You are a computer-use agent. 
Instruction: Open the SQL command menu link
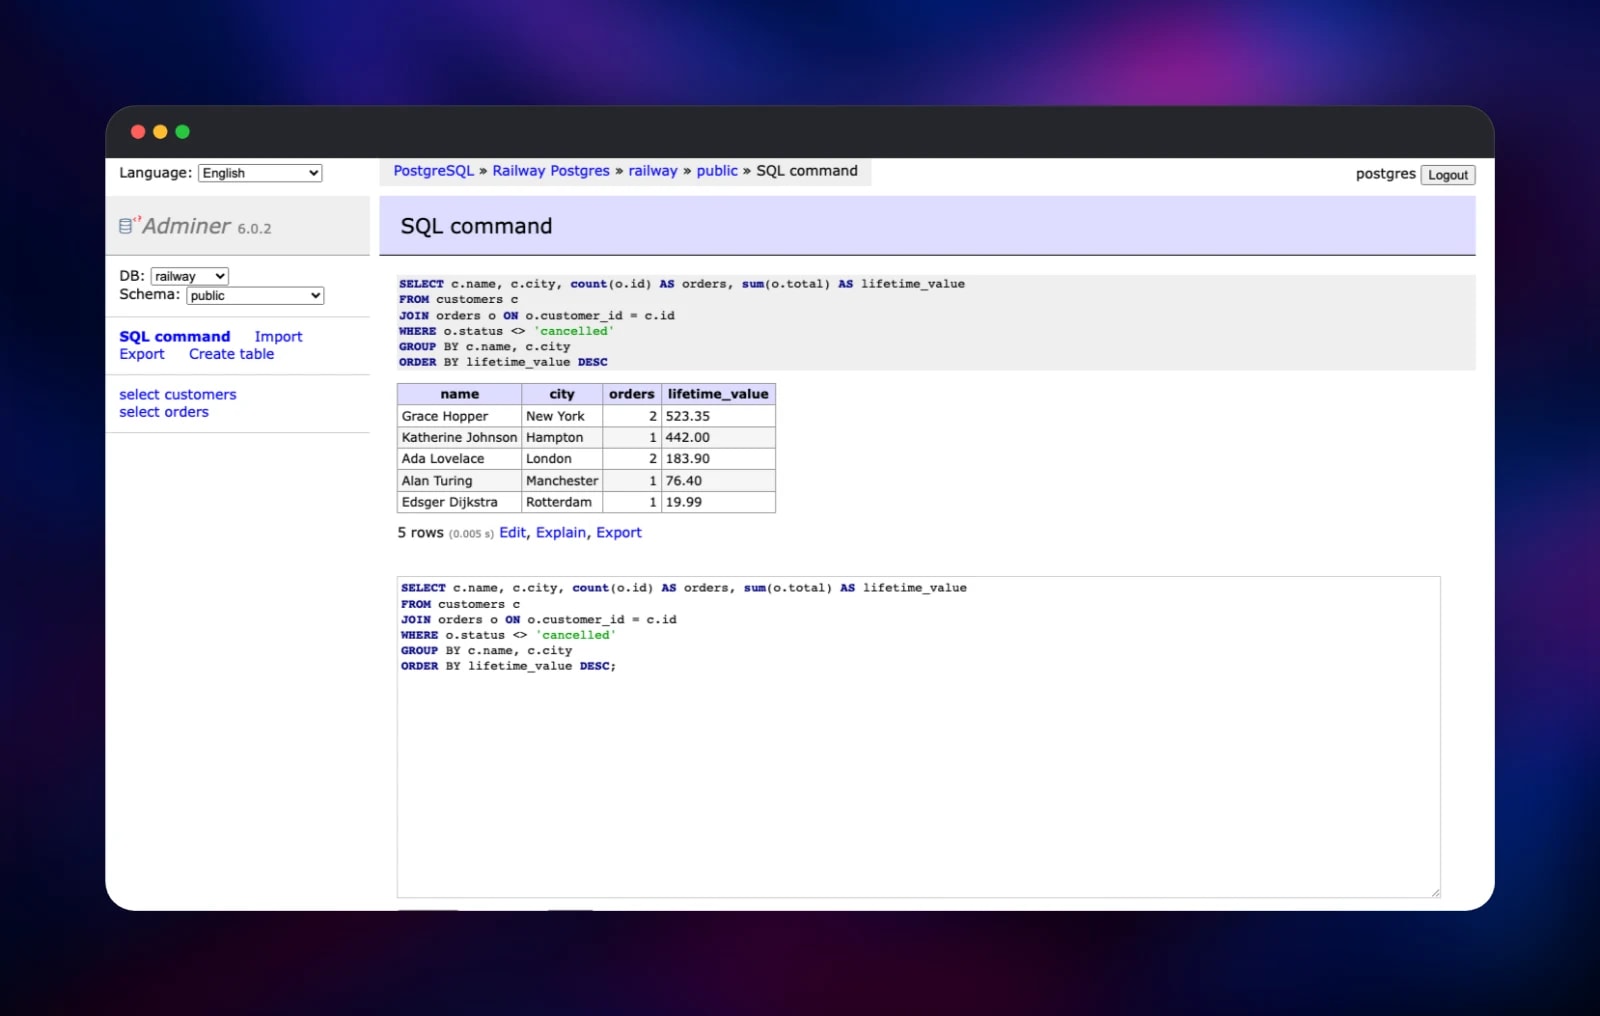[174, 337]
